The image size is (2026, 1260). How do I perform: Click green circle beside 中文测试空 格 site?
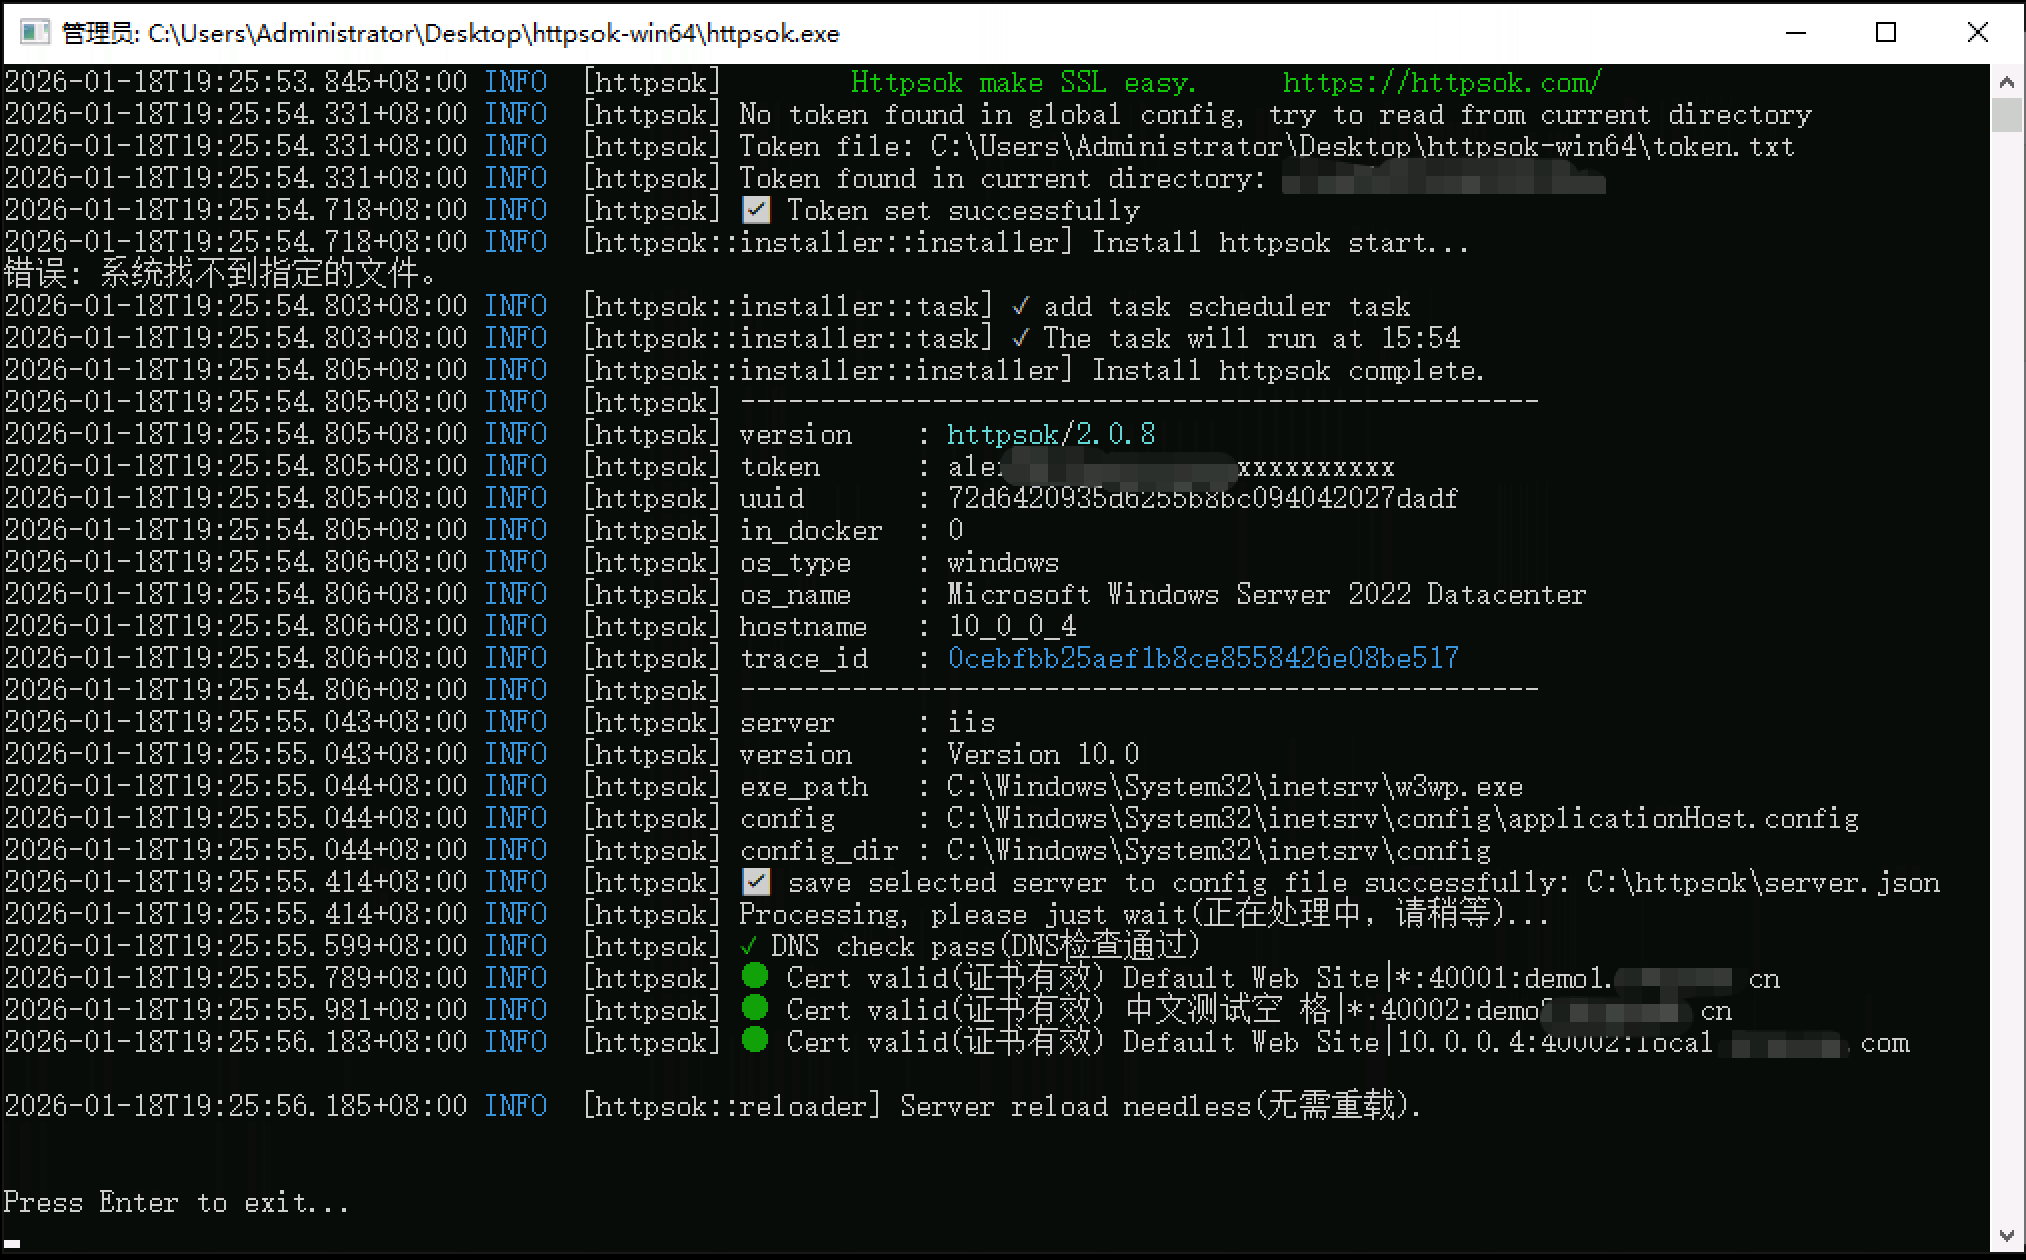pos(756,1008)
